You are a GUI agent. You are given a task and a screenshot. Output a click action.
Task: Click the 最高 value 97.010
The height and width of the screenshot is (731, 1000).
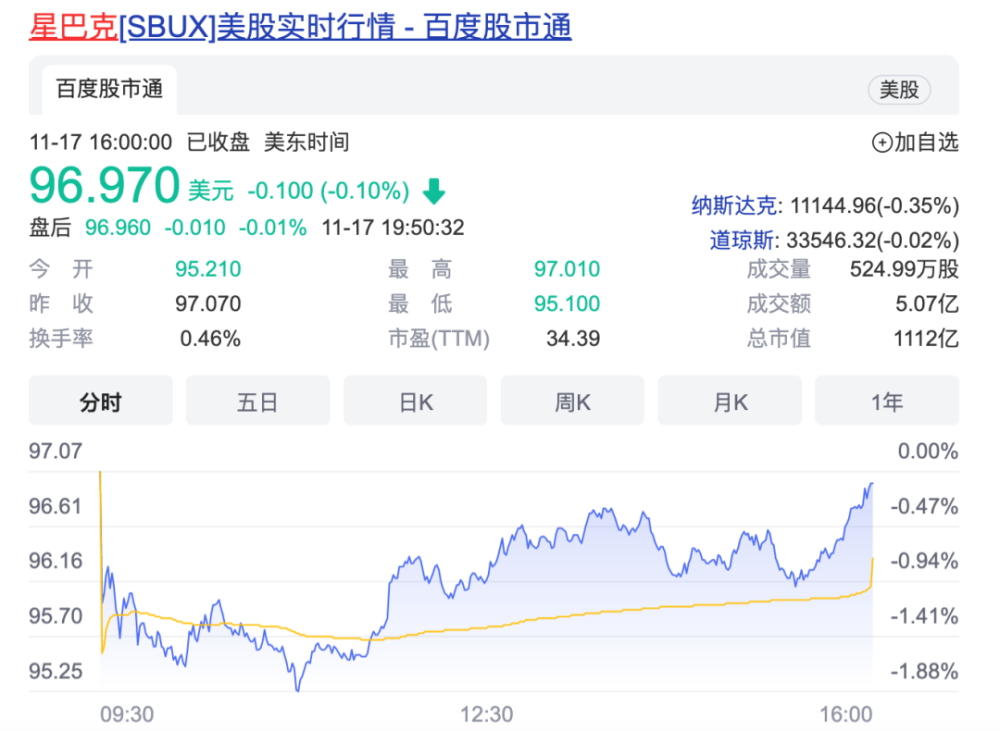[x=567, y=269]
